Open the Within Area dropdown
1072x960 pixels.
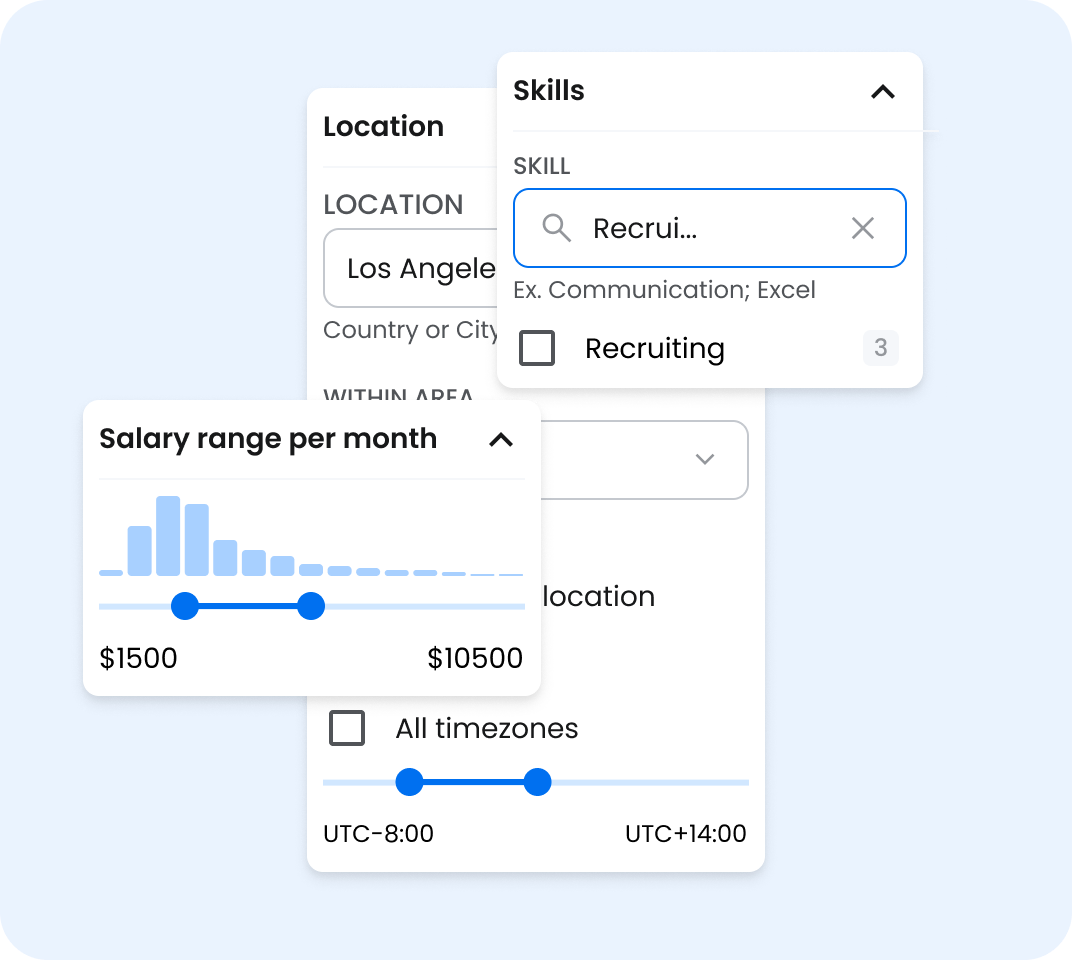point(705,459)
